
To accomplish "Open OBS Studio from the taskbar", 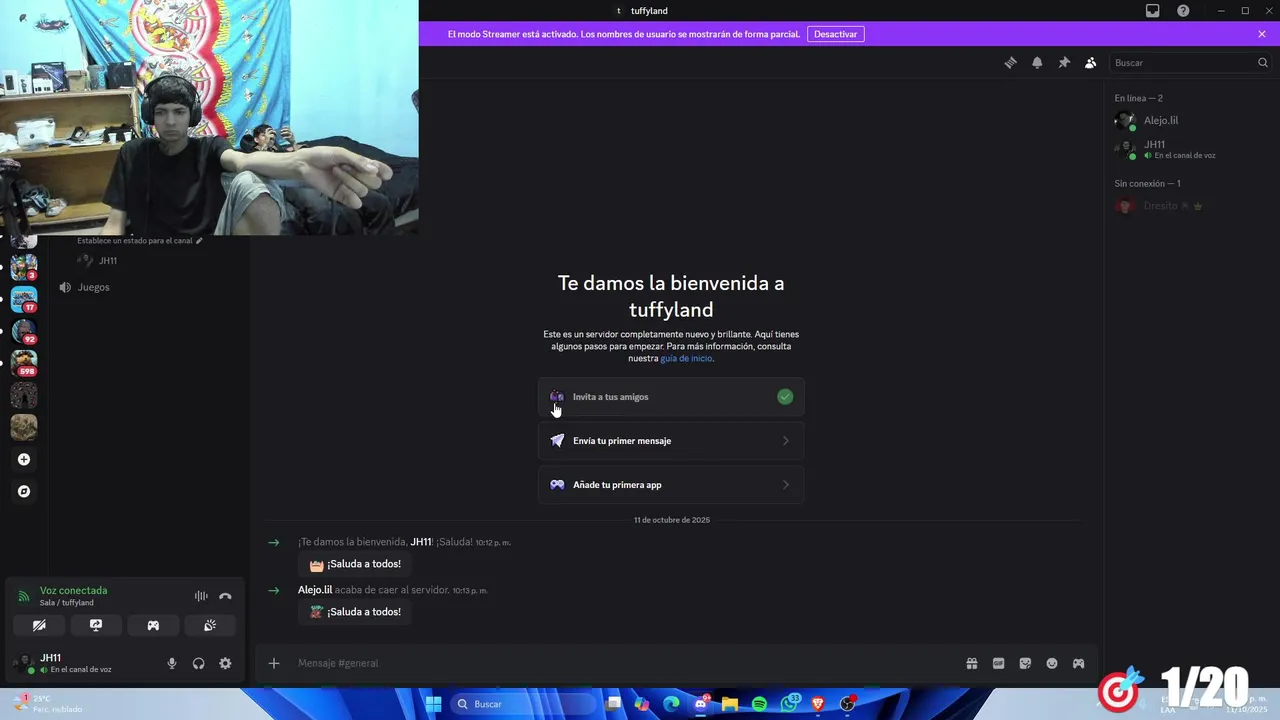I will 847,704.
